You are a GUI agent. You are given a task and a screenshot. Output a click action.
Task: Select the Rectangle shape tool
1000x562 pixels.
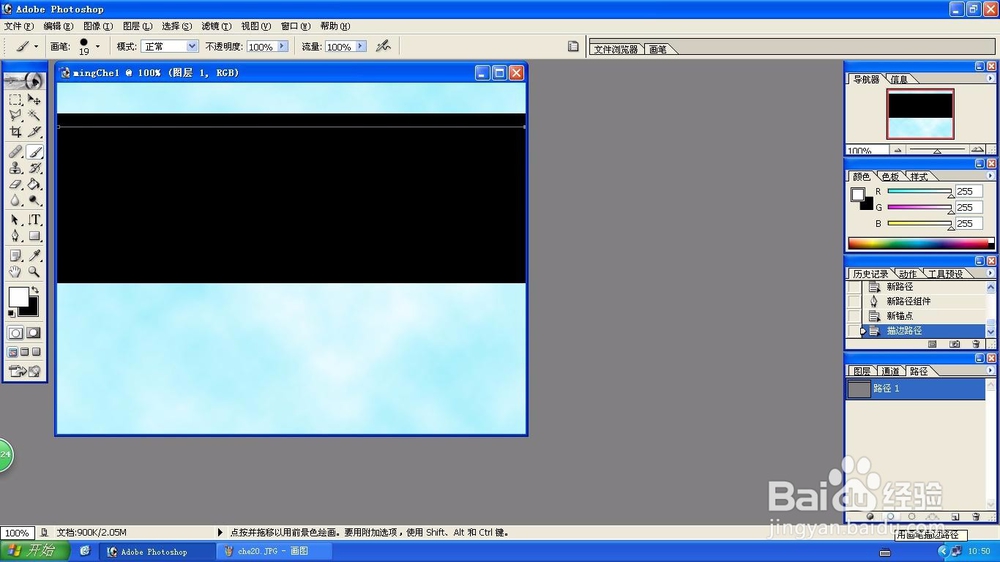coord(34,236)
